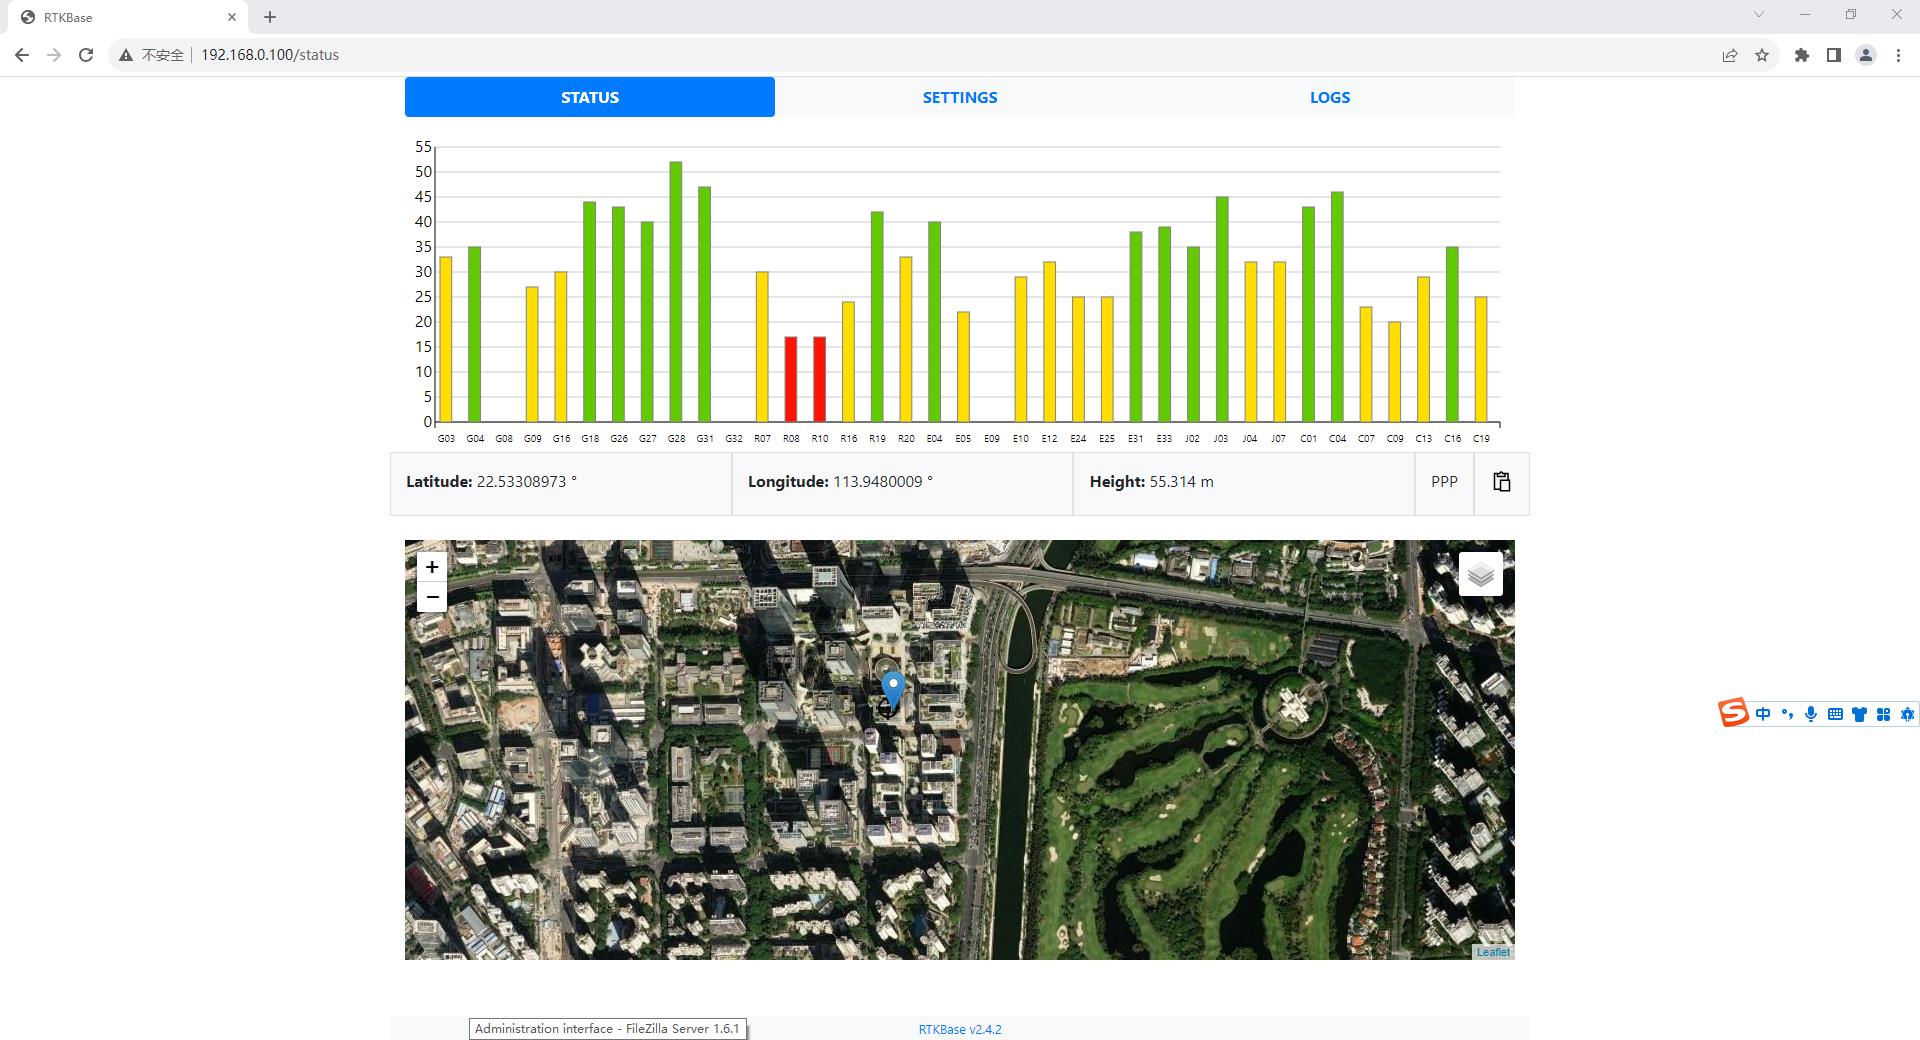The width and height of the screenshot is (1920, 1040).
Task: Share this page from address bar
Action: 1730,55
